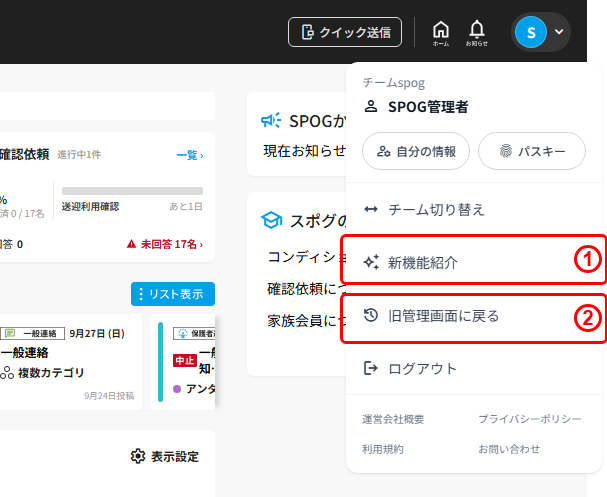Open the Home icon in header
This screenshot has height=497, width=607.
coord(441,33)
